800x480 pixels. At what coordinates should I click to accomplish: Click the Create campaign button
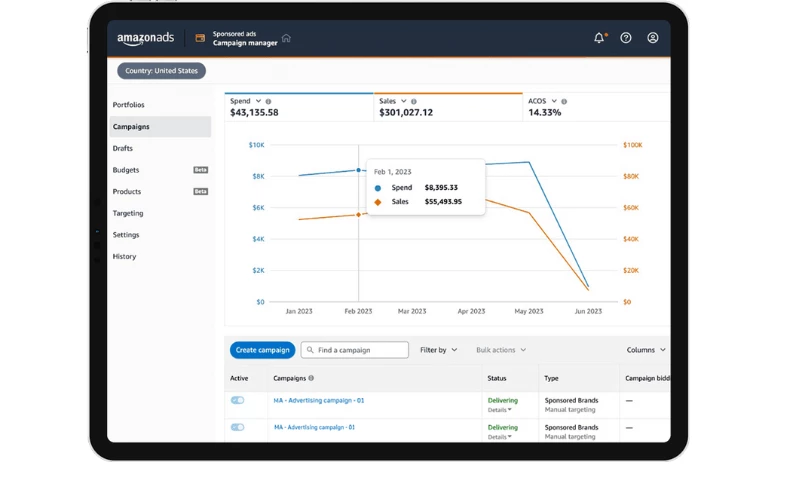[262, 350]
